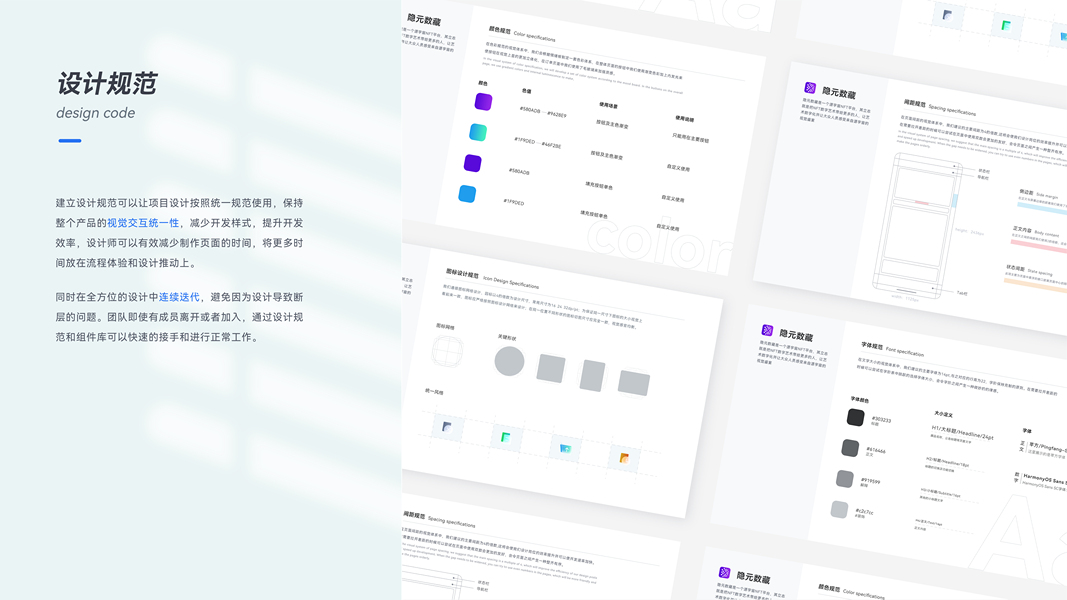
Task: Click the orange document icon under 统一风格
Action: (x=624, y=459)
